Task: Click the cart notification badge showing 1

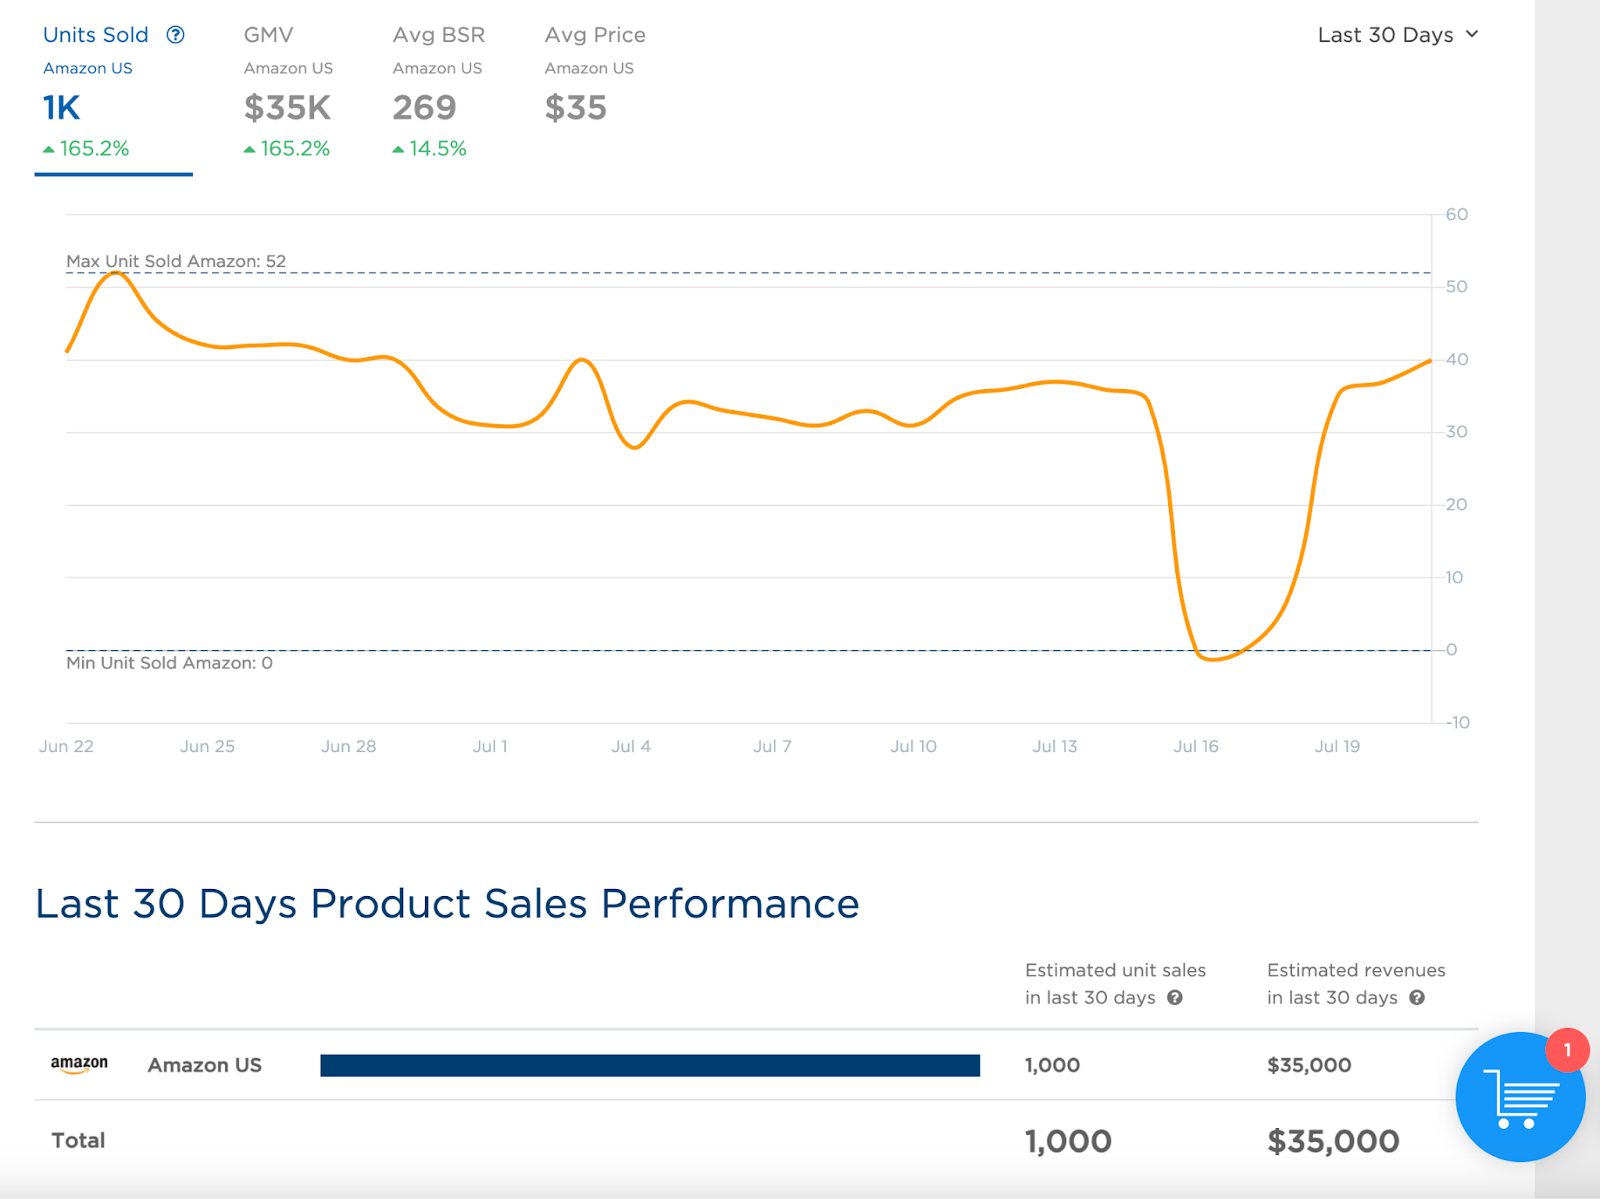Action: [x=1566, y=1050]
